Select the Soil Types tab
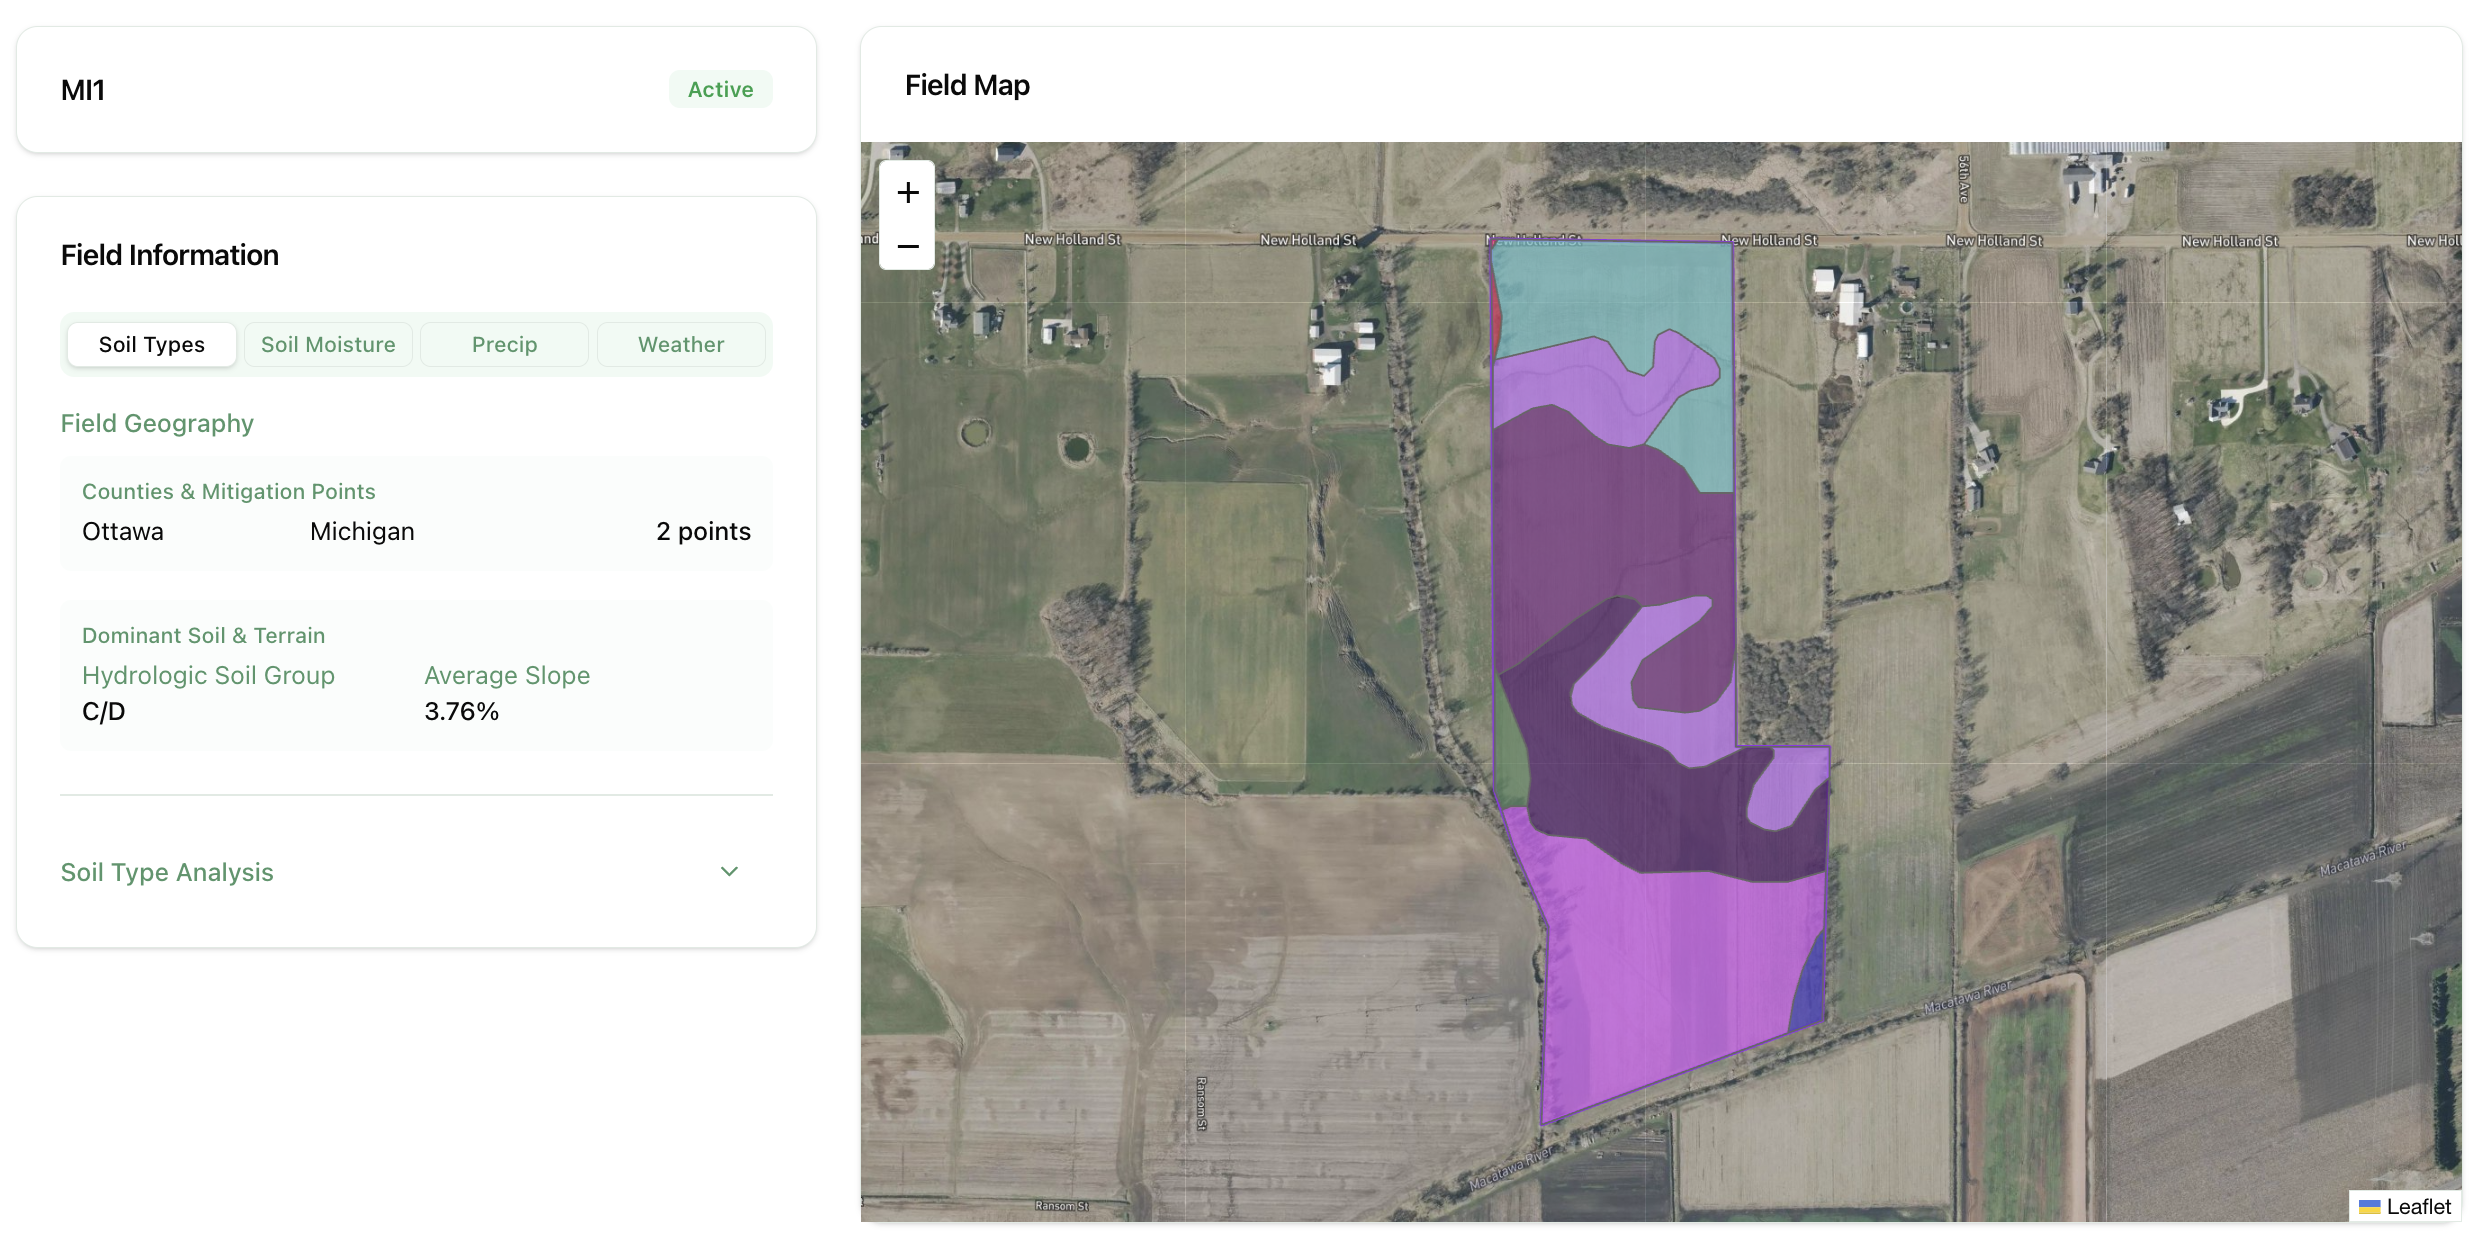2476x1248 pixels. click(151, 344)
